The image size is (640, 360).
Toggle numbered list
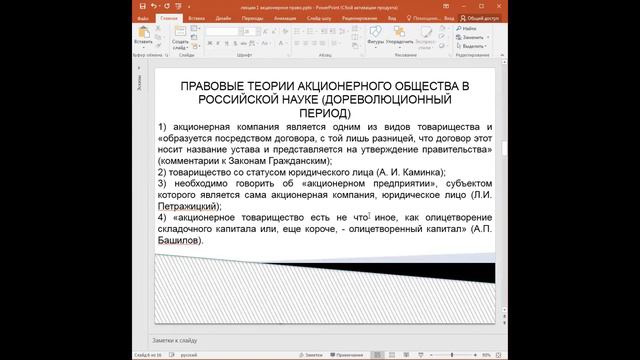[x=310, y=31]
